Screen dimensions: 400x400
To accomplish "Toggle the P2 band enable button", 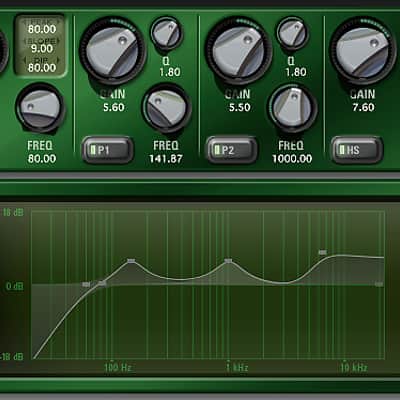I will (232, 150).
